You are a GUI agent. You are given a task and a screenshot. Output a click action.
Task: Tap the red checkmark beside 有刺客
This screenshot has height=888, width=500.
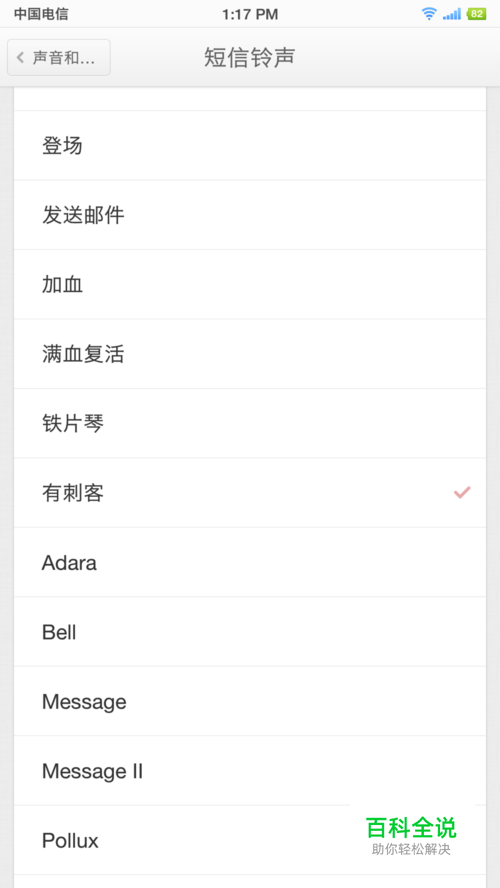[x=462, y=493]
